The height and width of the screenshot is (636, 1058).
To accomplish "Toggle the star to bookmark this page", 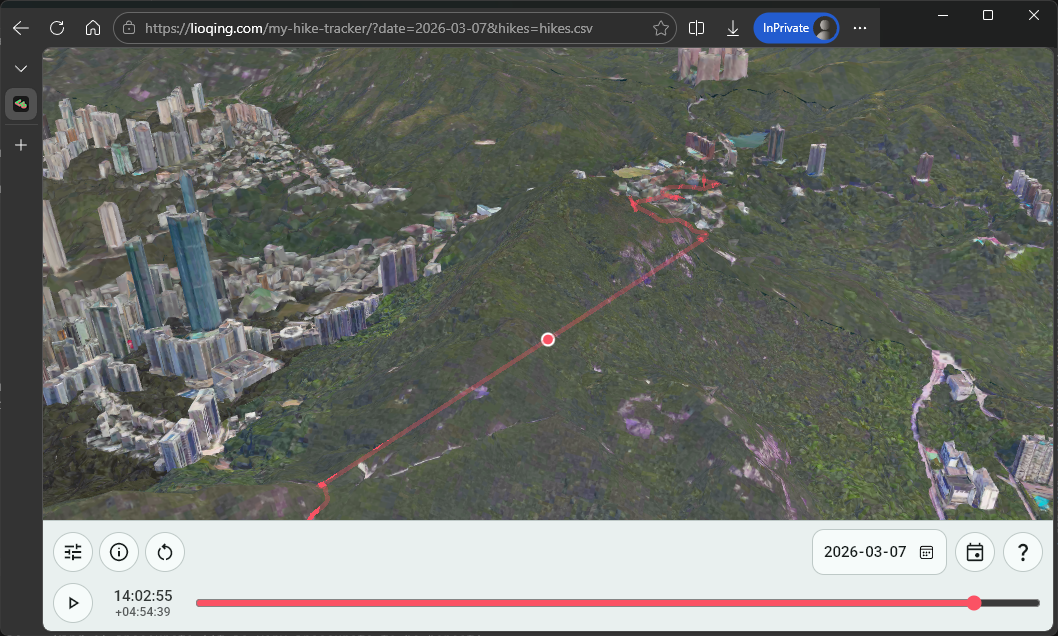I will 660,27.
